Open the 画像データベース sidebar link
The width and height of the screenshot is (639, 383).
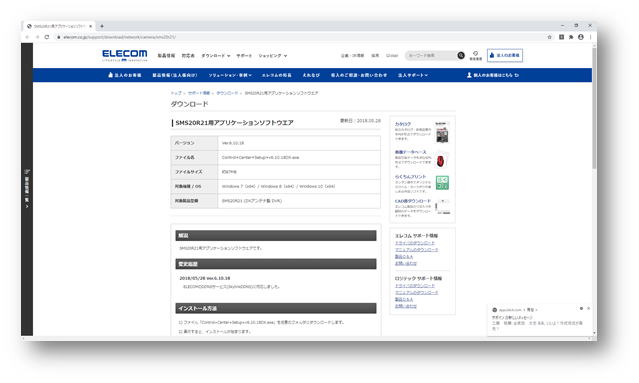(410, 152)
